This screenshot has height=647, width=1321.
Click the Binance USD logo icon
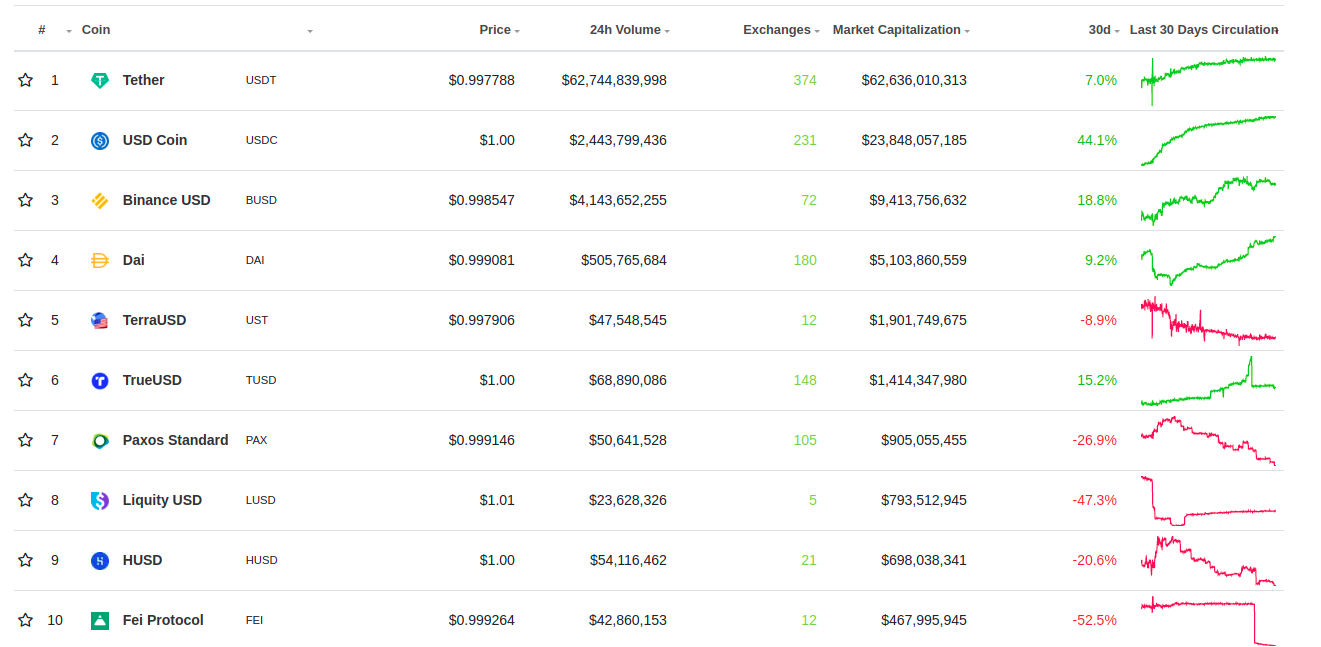[x=100, y=200]
